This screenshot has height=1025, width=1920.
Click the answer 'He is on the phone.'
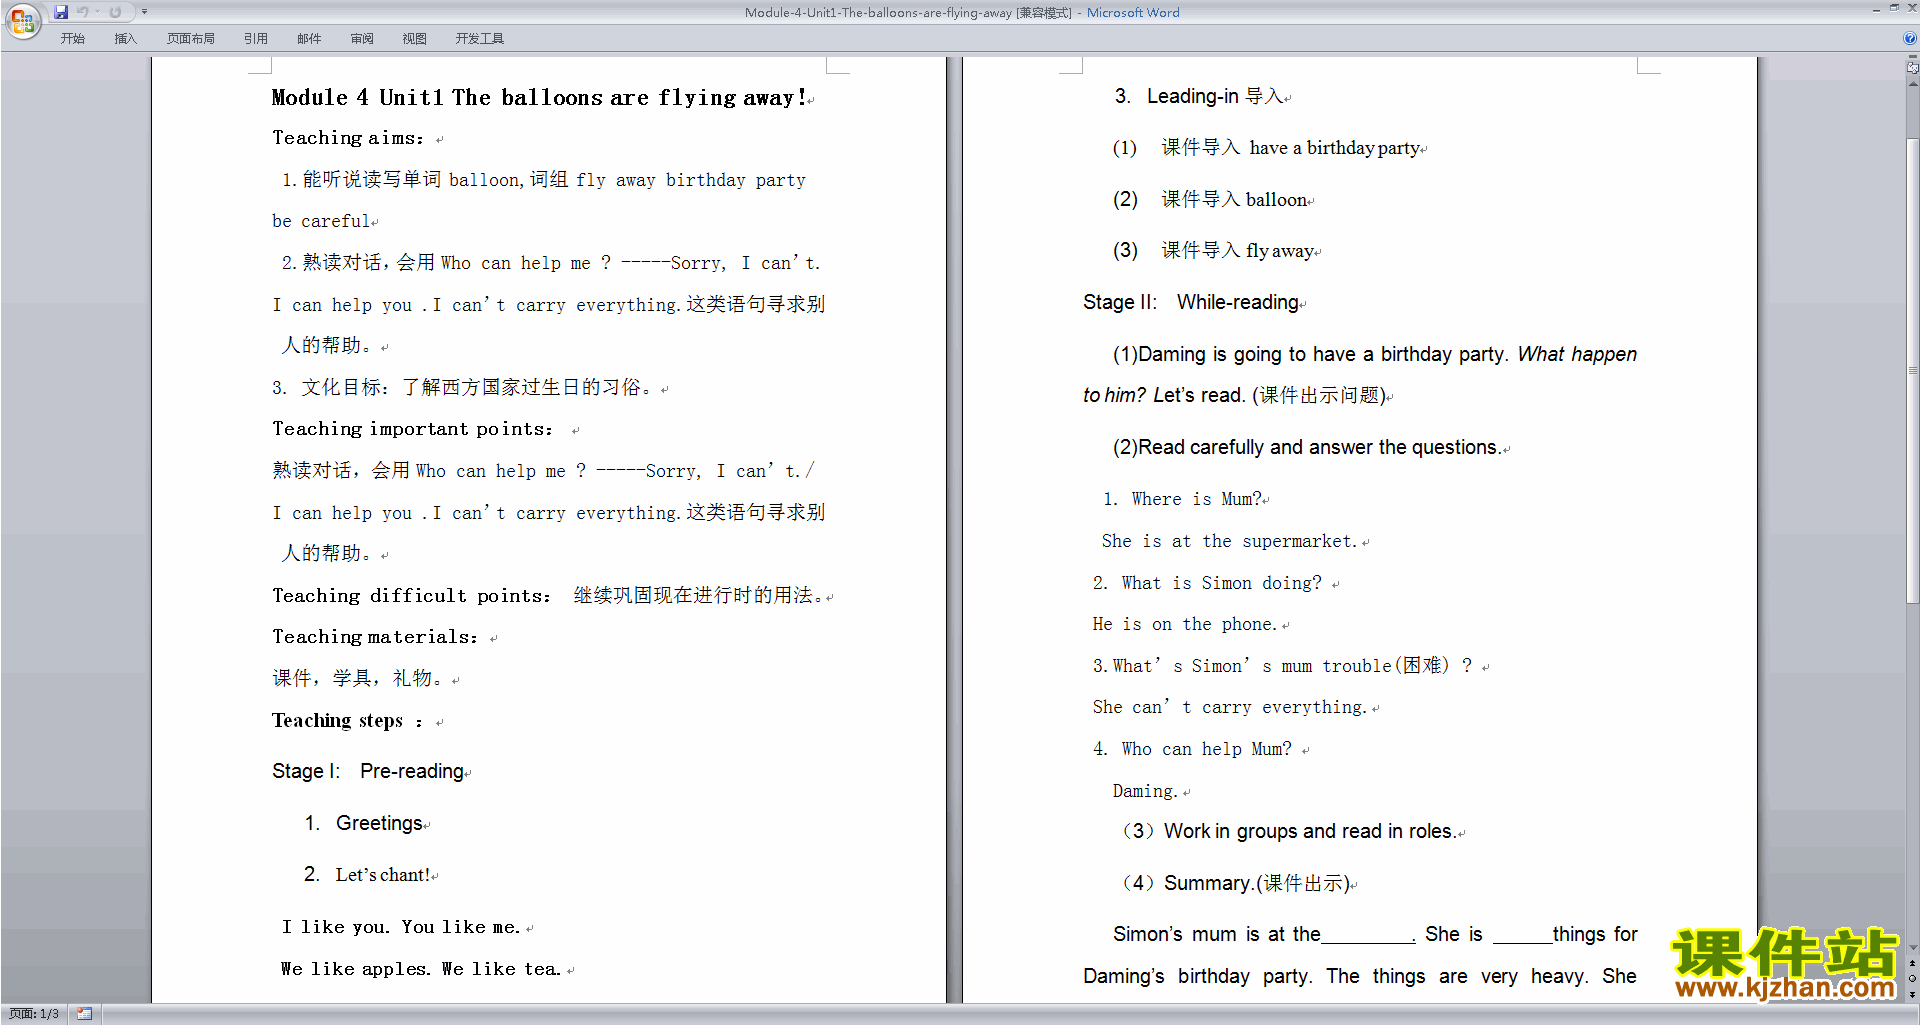coord(1185,625)
